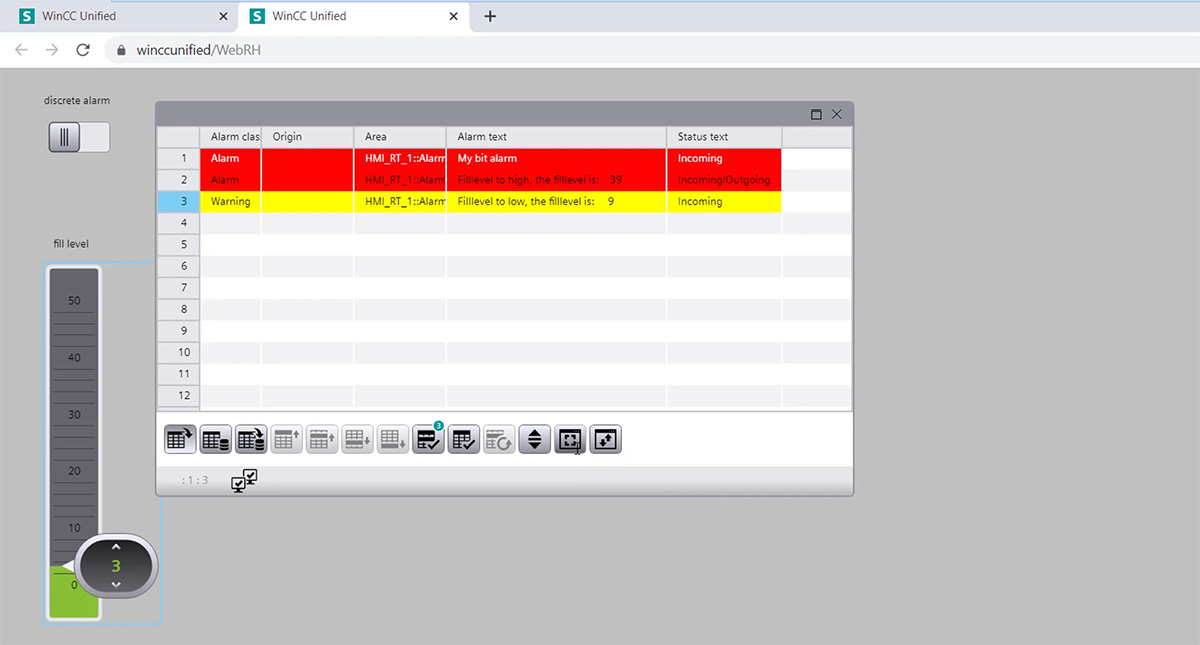The image size is (1200, 645).
Task: Click the connection status monitors icon
Action: (x=244, y=480)
